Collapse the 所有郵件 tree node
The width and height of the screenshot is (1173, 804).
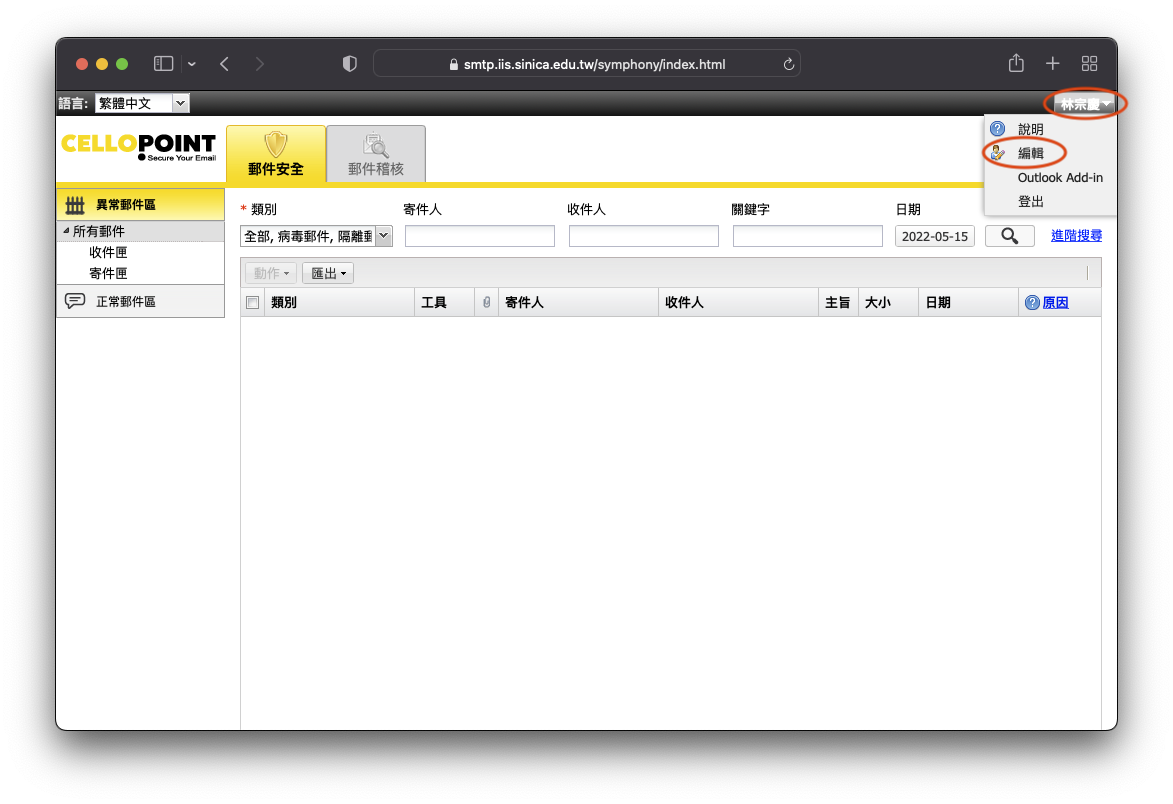[66, 231]
